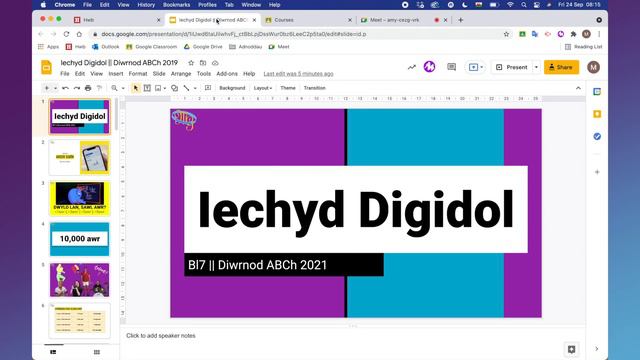640x360 pixels.
Task: Click the purple collaborator avatar icon
Action: tap(429, 67)
